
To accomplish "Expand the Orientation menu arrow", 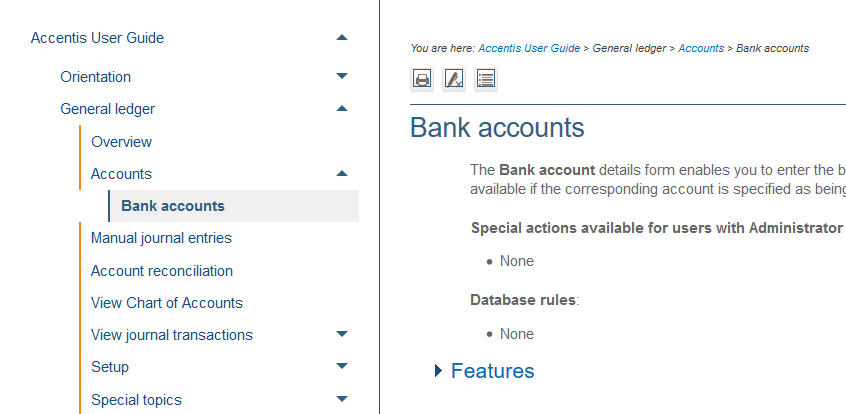I will 342,76.
